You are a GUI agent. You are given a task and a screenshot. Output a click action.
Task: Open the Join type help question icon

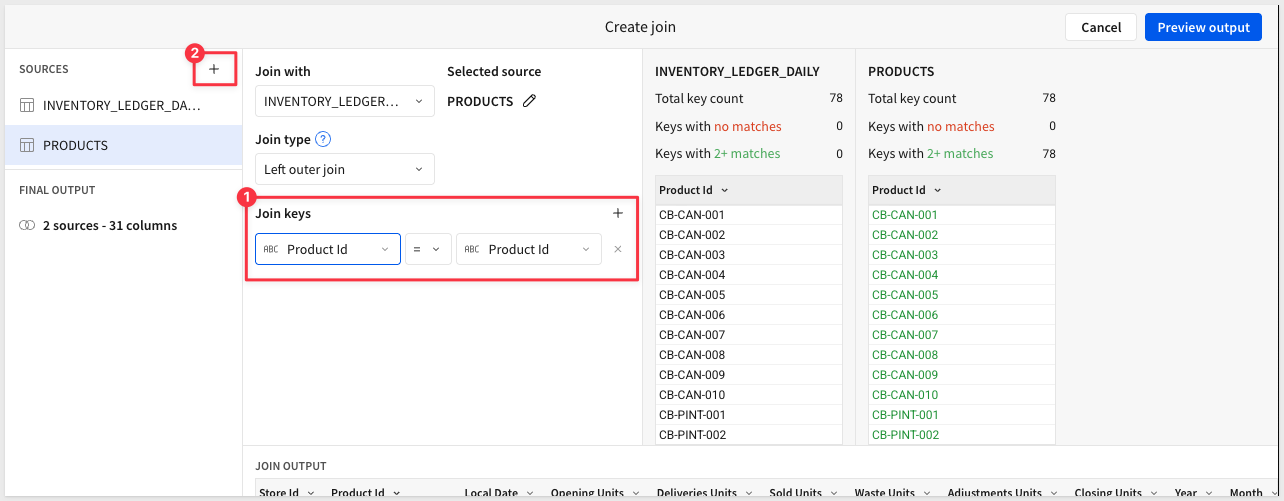[323, 140]
